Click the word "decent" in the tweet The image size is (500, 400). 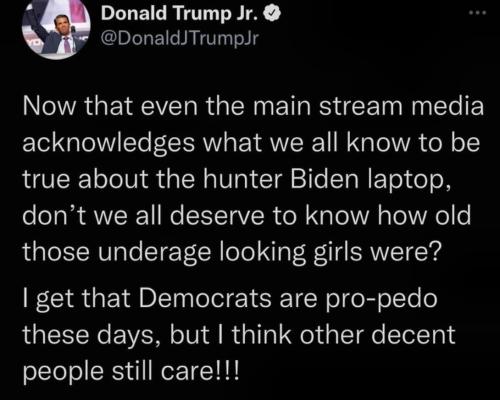413,335
